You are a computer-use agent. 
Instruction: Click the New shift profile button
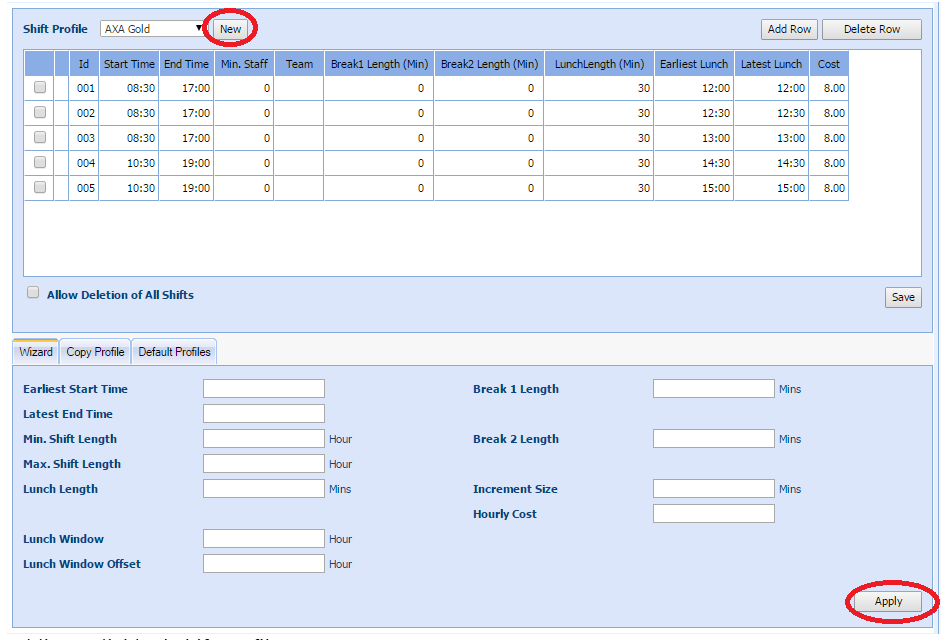[230, 29]
